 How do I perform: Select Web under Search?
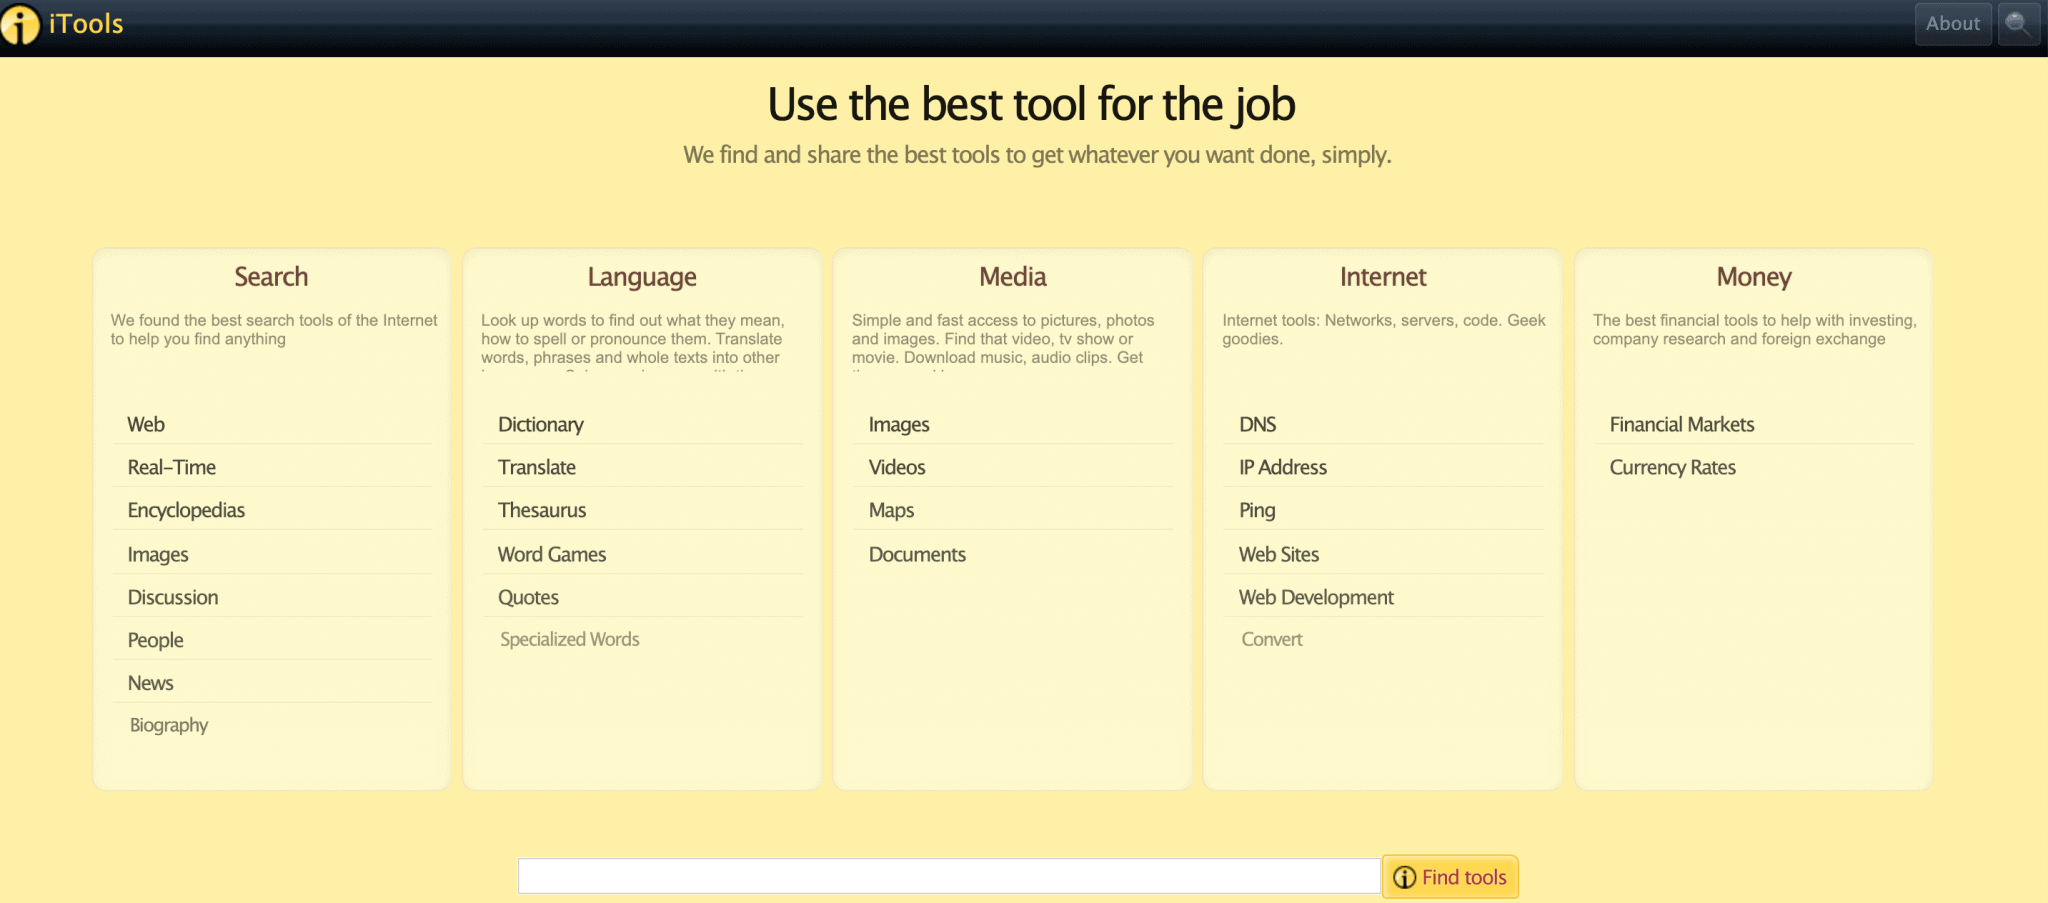tap(146, 424)
